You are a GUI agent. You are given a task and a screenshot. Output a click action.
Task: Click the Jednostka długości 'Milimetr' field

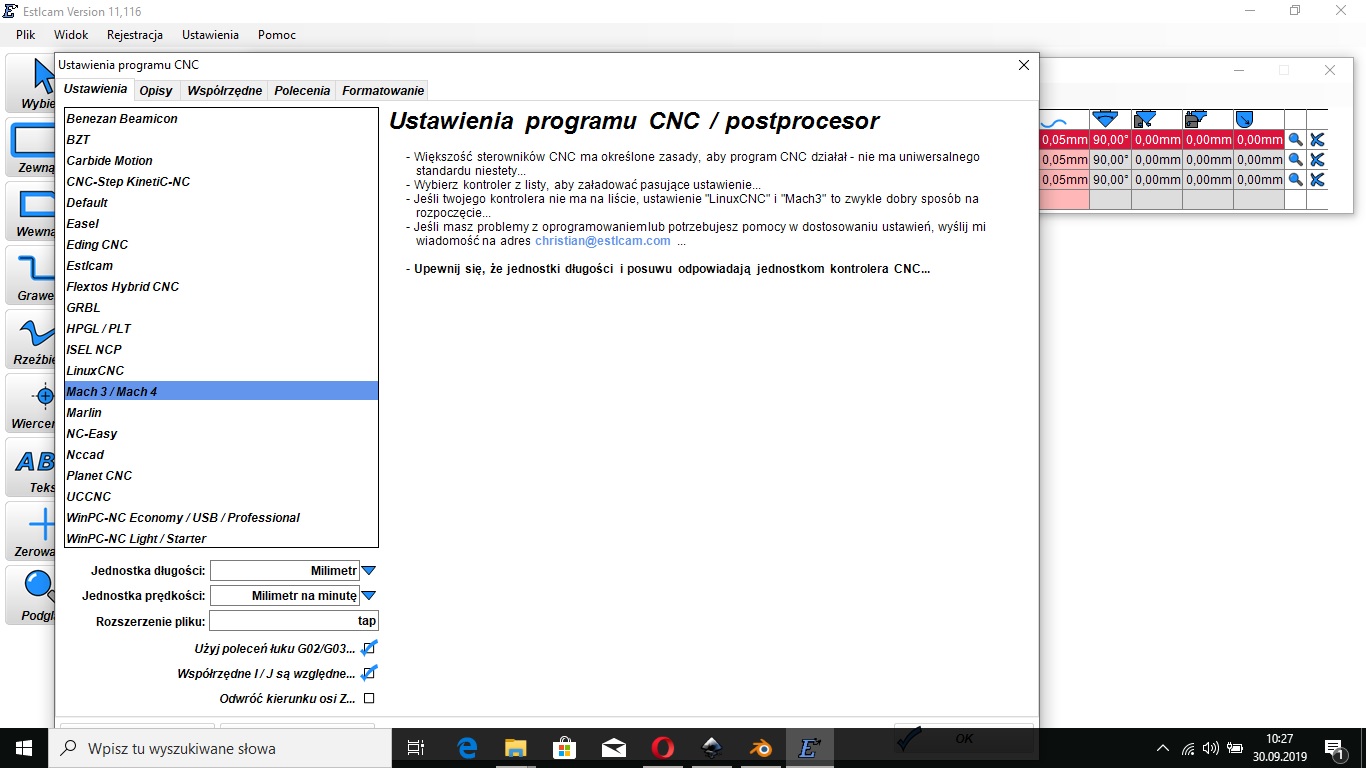[x=285, y=571]
